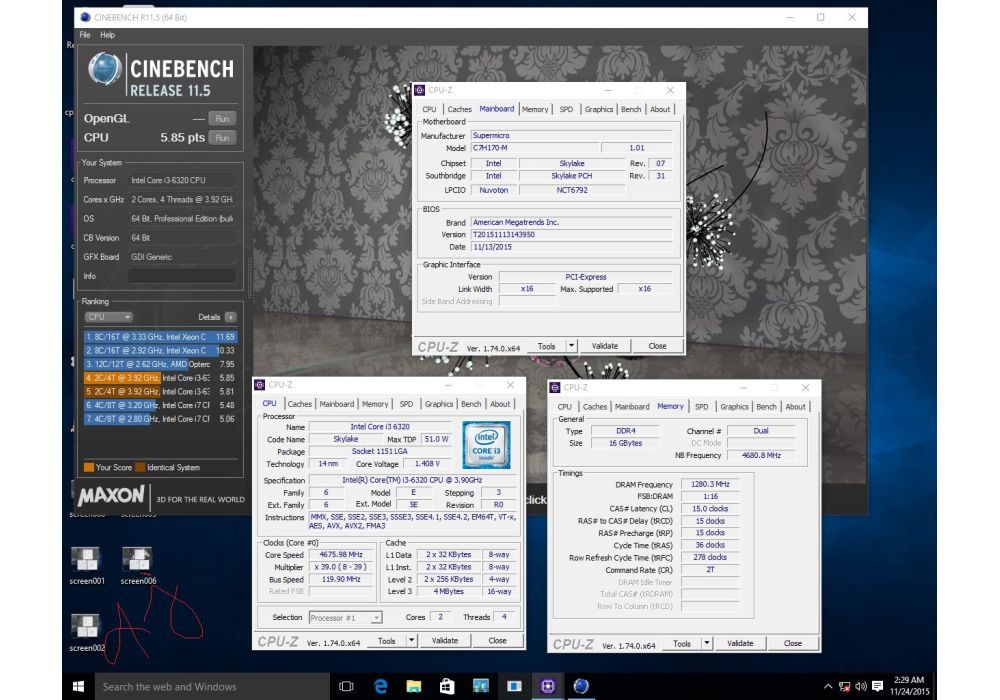Select ranking row 1, the 8C/16T @ 3.33 GHz Xeon
The height and width of the screenshot is (700, 1000).
(x=160, y=337)
